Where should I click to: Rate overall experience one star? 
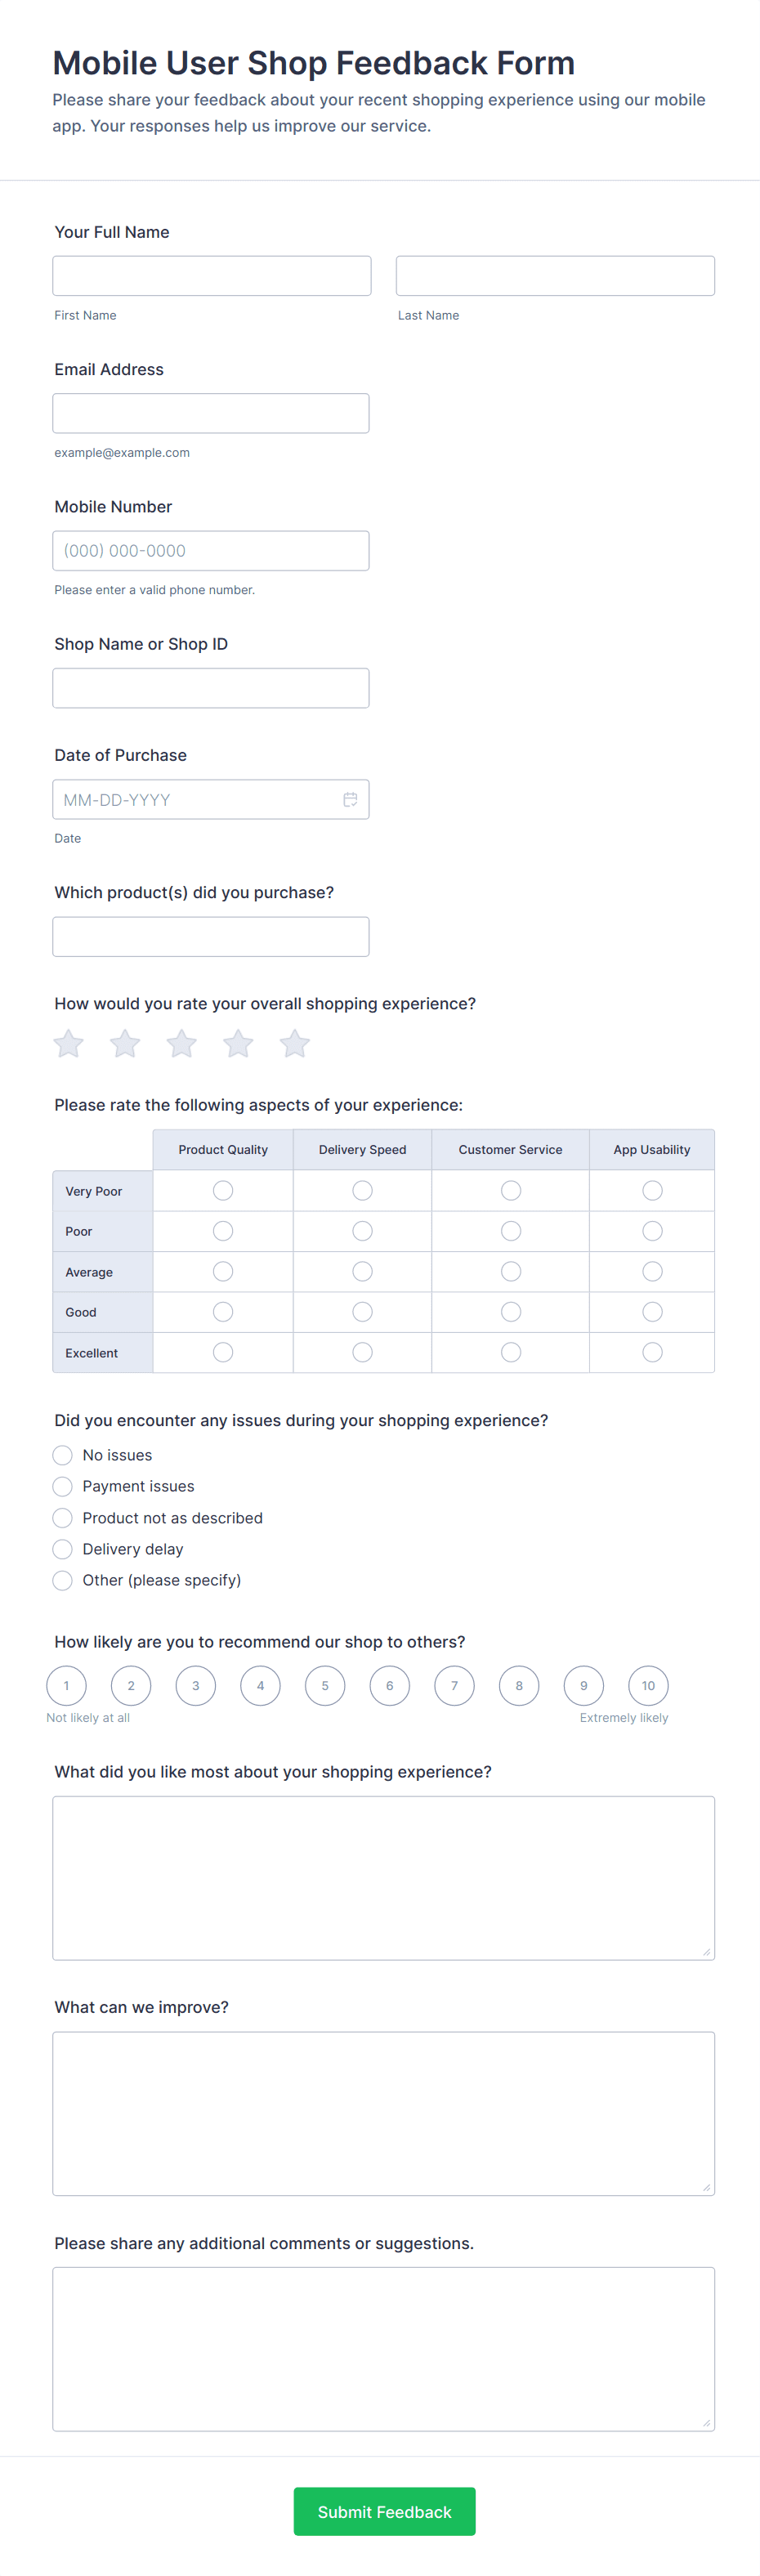tap(68, 1044)
